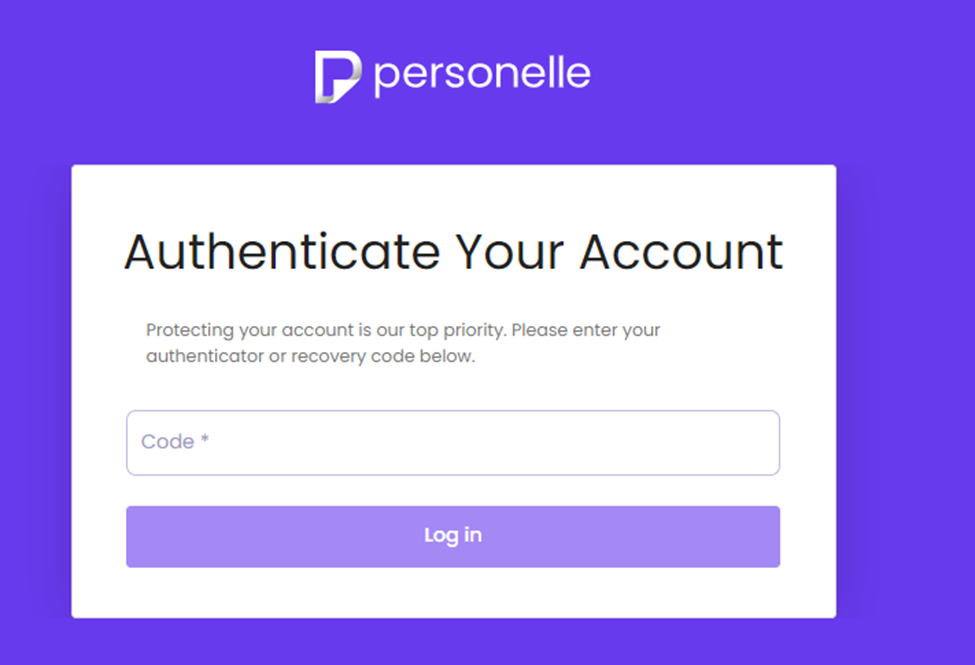Click white card space below Log in button
This screenshot has width=975, height=665.
[x=453, y=593]
